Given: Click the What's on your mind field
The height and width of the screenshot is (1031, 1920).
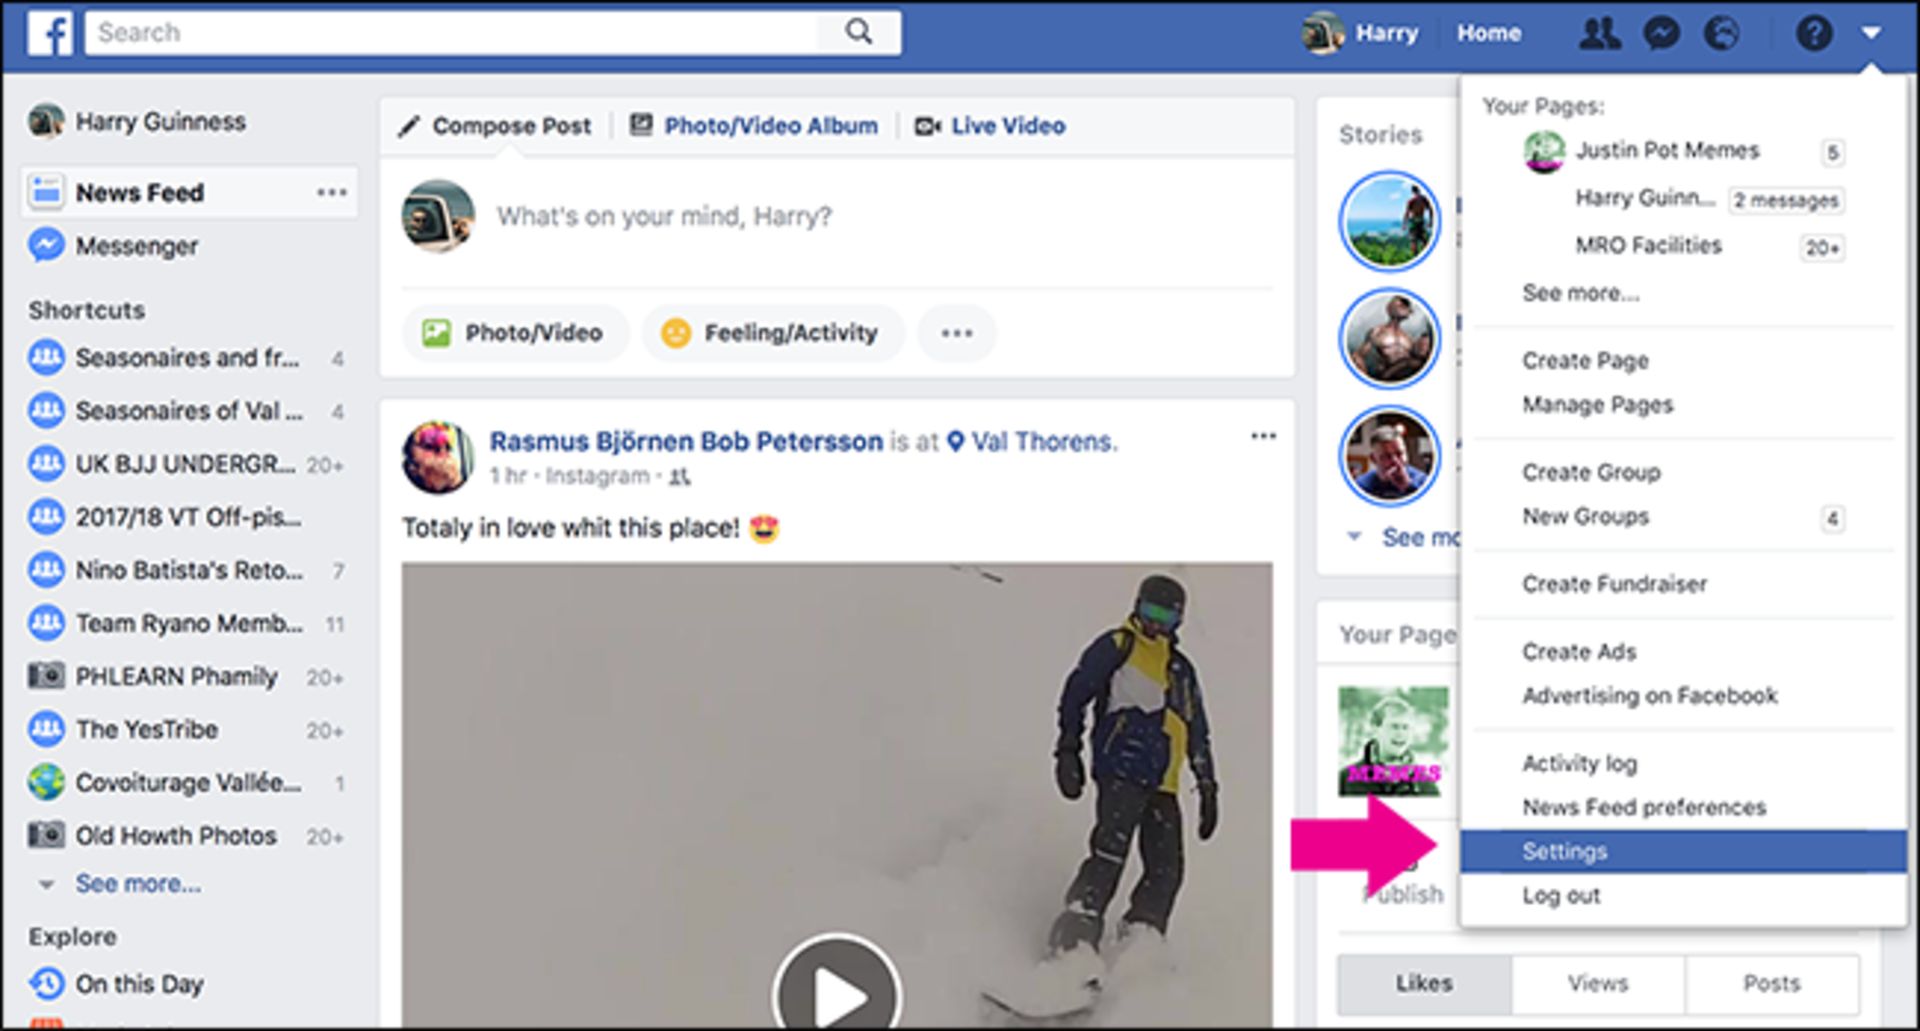Looking at the screenshot, I should pyautogui.click(x=664, y=216).
